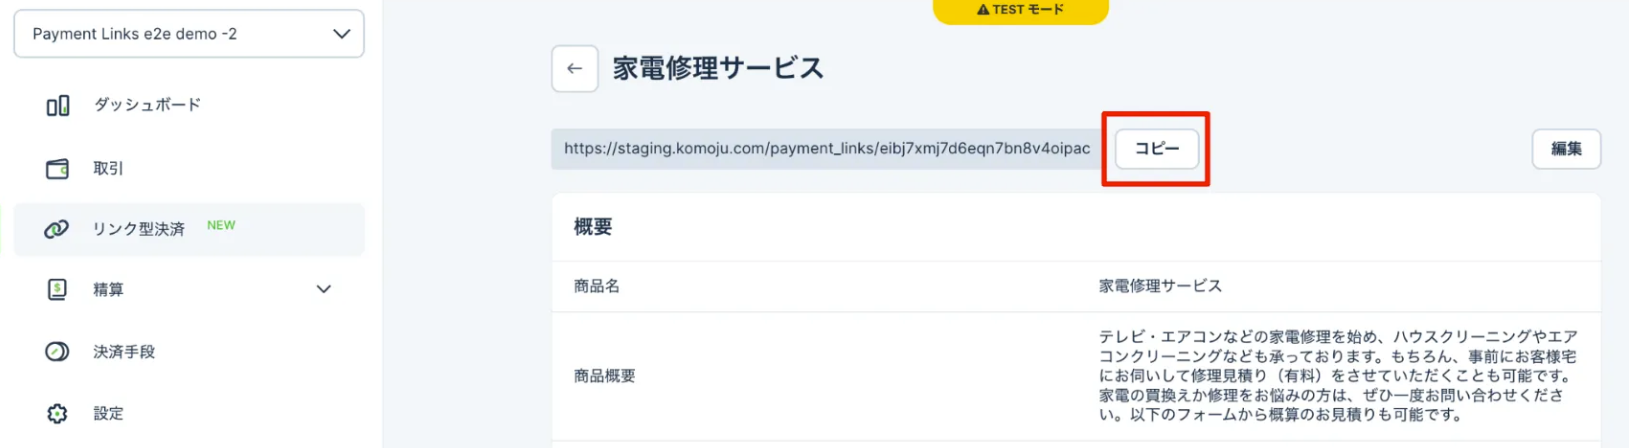Click the settlement receipt icon beside 精算
1629x448 pixels.
click(57, 289)
